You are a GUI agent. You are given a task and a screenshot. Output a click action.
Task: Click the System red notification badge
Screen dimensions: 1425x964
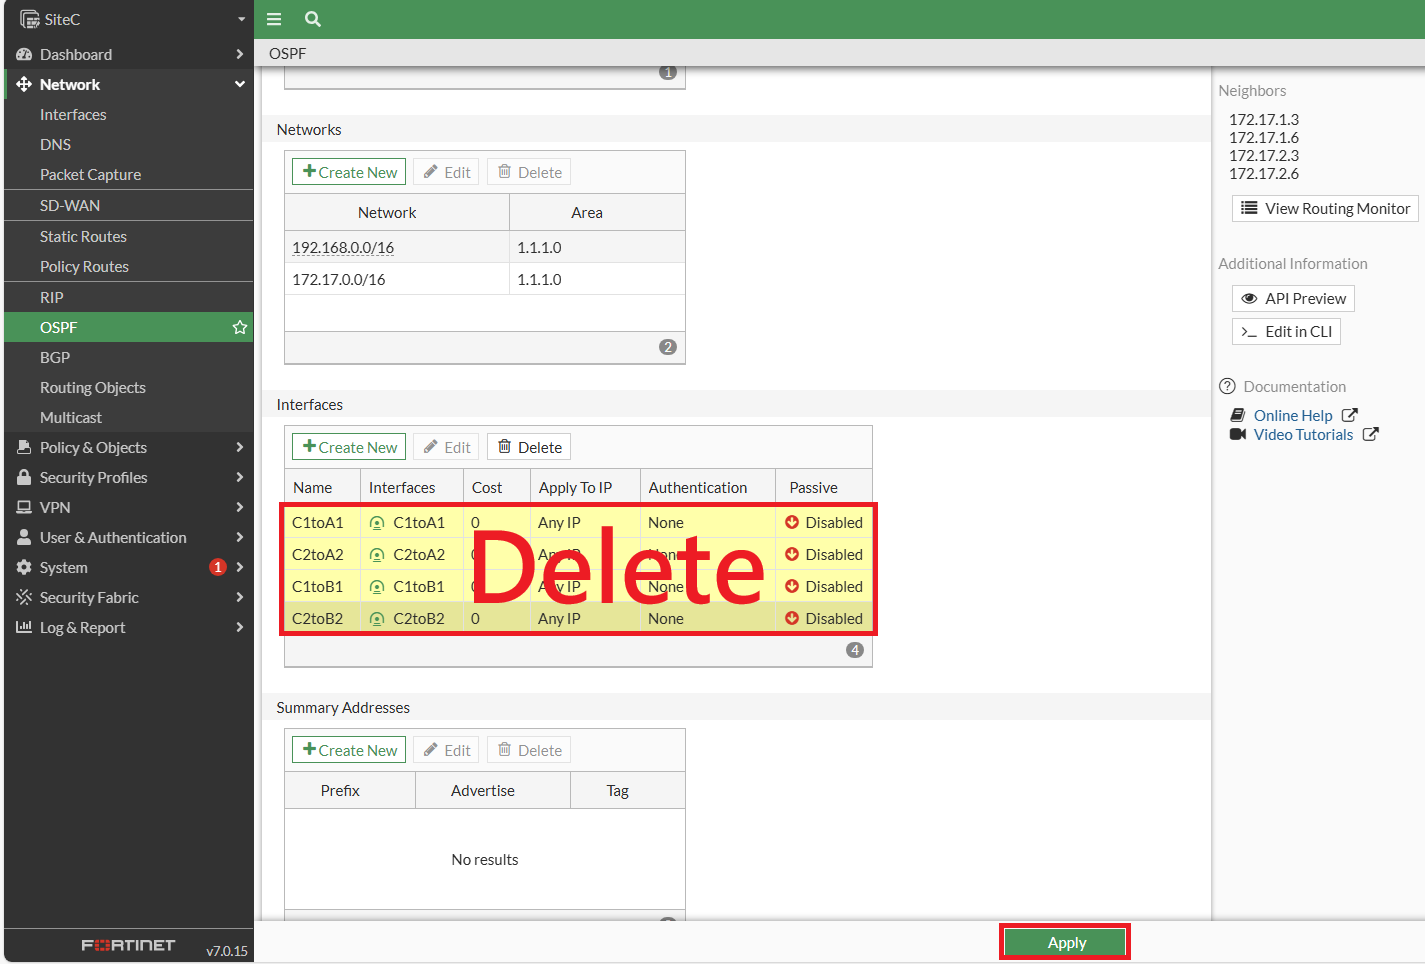(x=218, y=567)
